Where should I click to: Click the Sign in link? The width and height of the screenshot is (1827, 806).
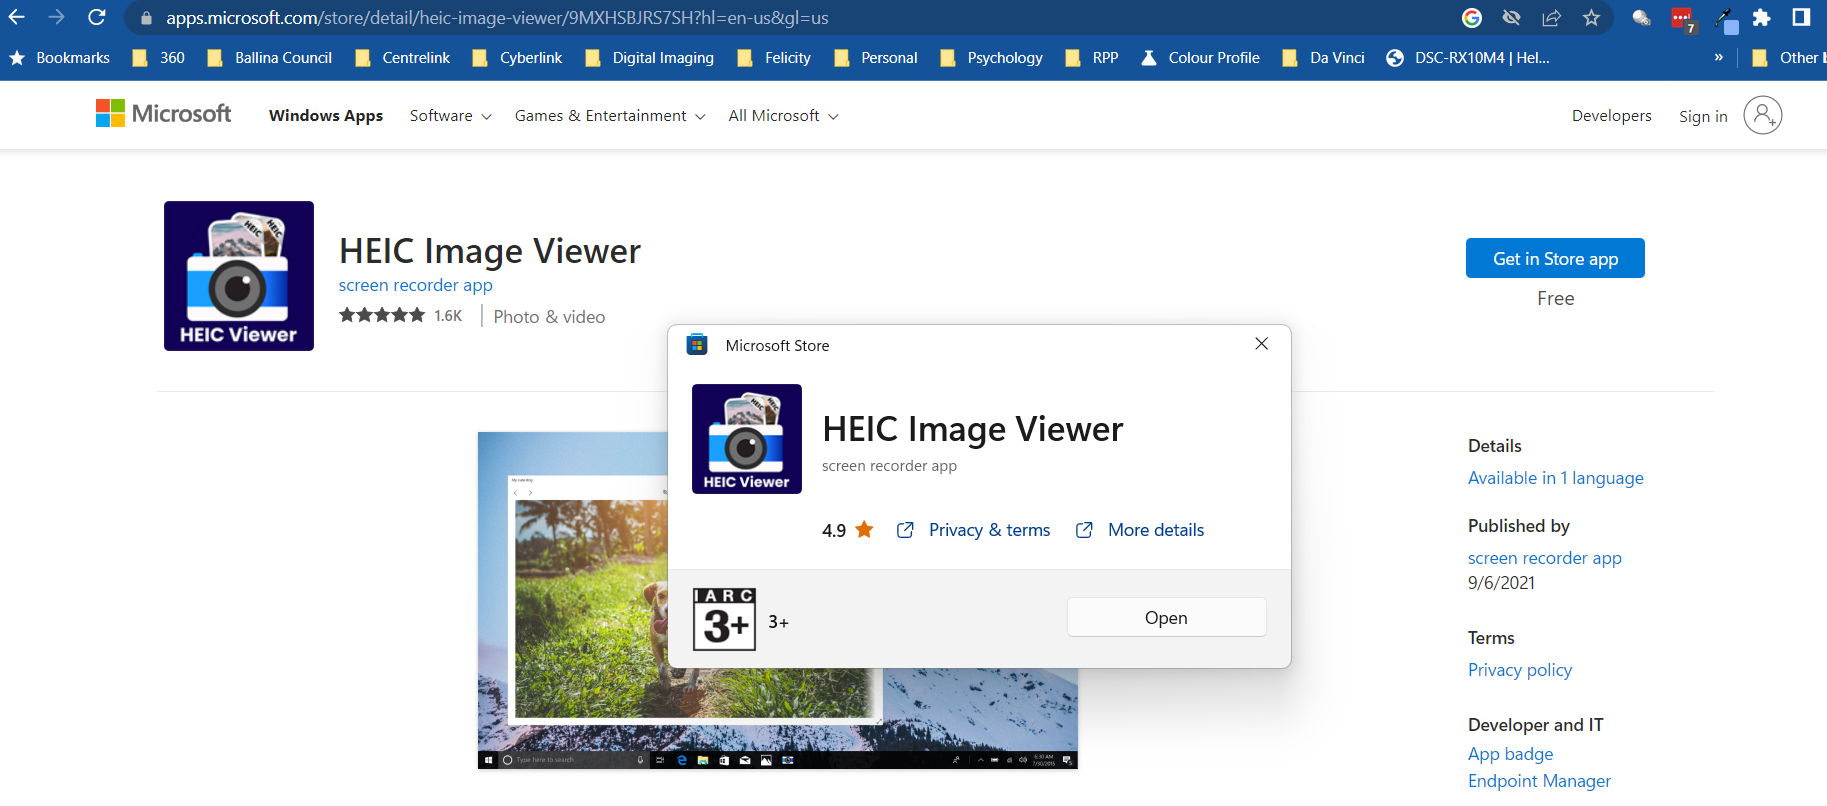[1703, 116]
